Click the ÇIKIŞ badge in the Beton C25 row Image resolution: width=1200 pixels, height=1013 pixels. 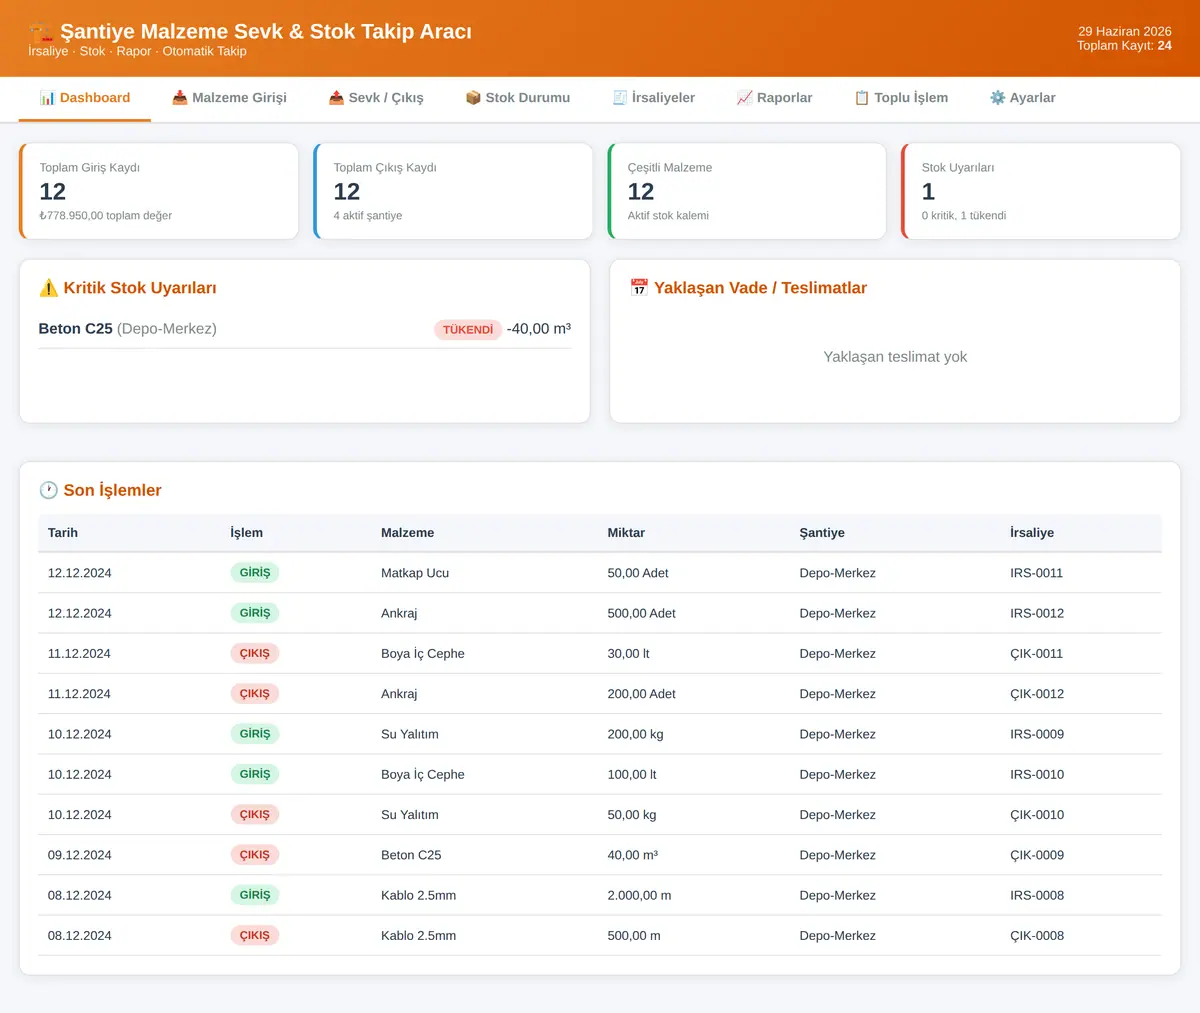254,855
